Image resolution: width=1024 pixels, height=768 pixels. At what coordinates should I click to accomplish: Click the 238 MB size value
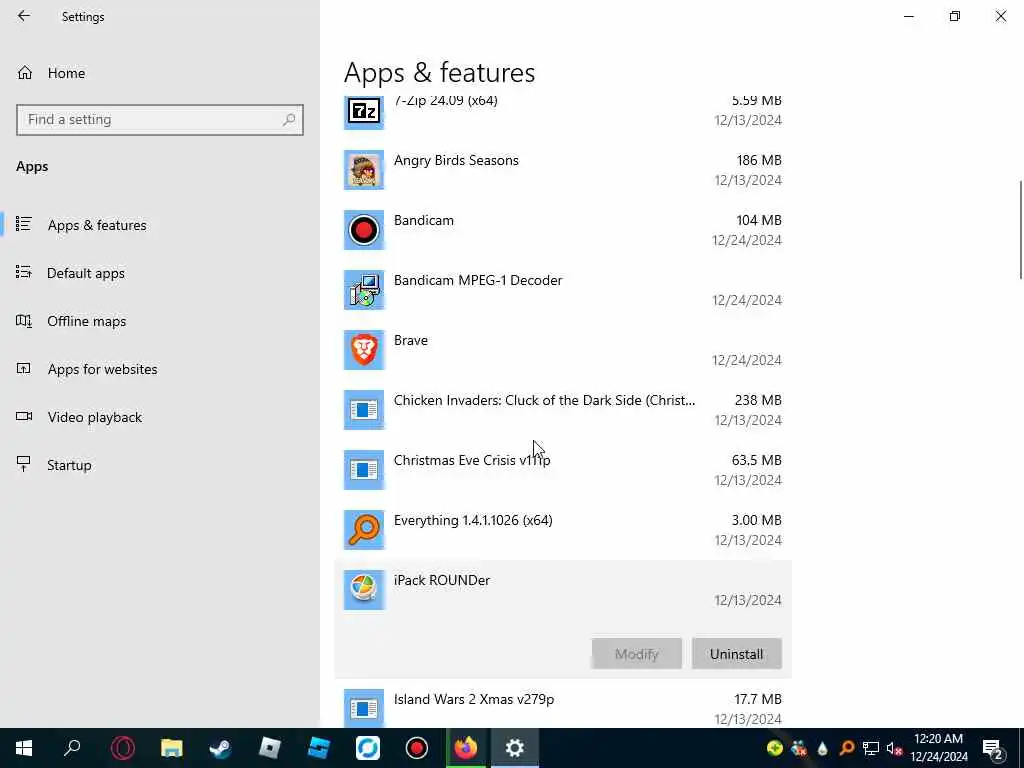[x=758, y=400]
